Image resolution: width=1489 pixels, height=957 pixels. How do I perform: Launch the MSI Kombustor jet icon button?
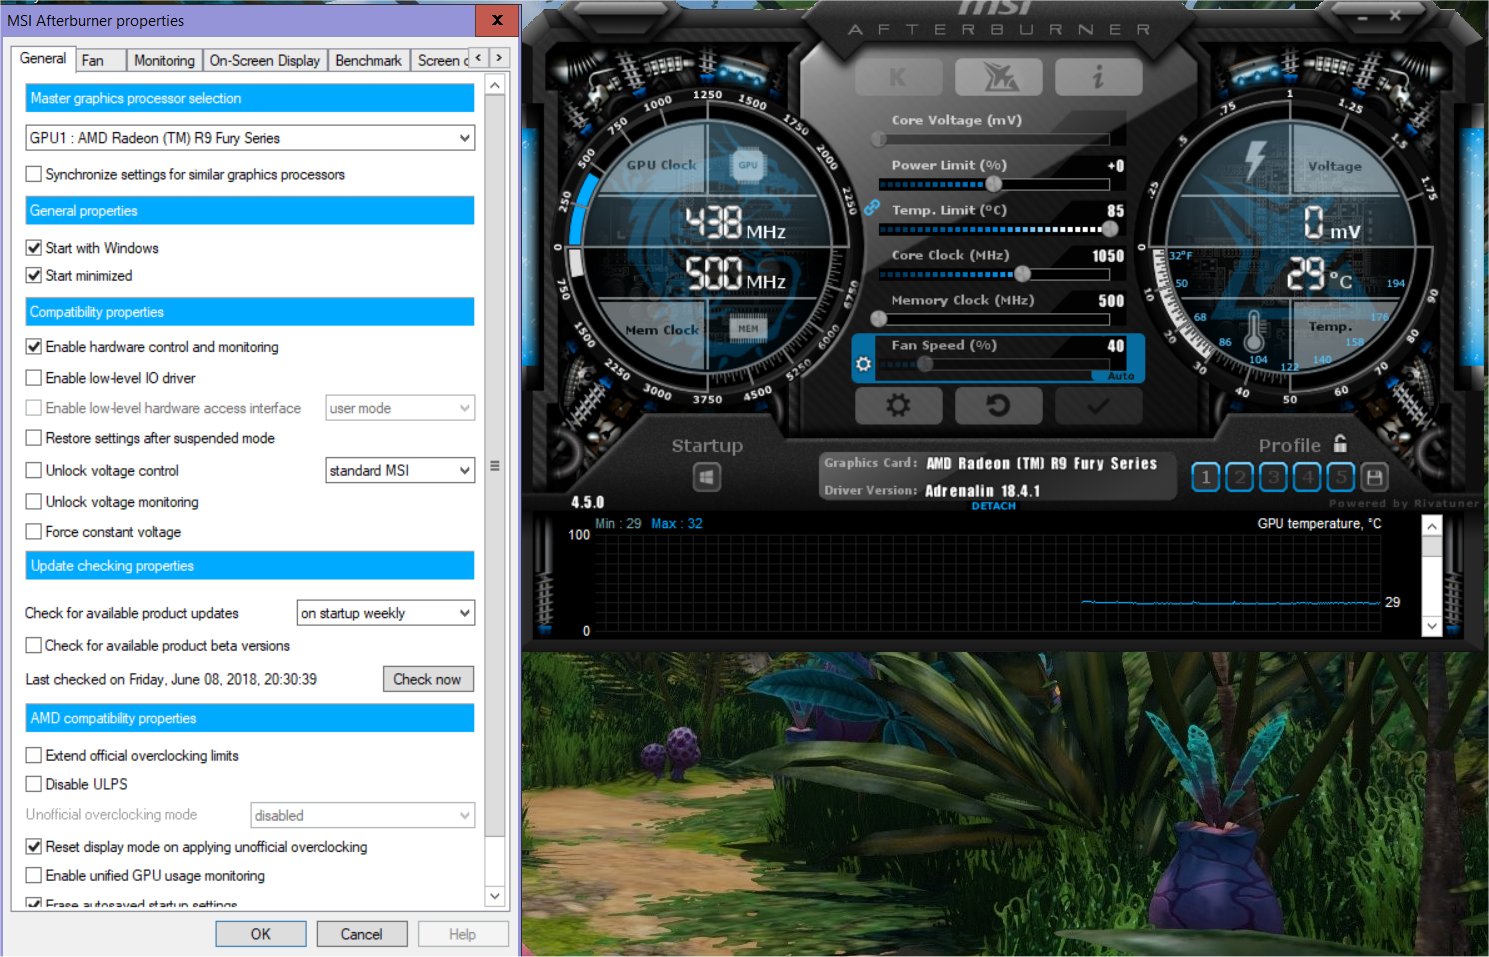click(x=998, y=77)
